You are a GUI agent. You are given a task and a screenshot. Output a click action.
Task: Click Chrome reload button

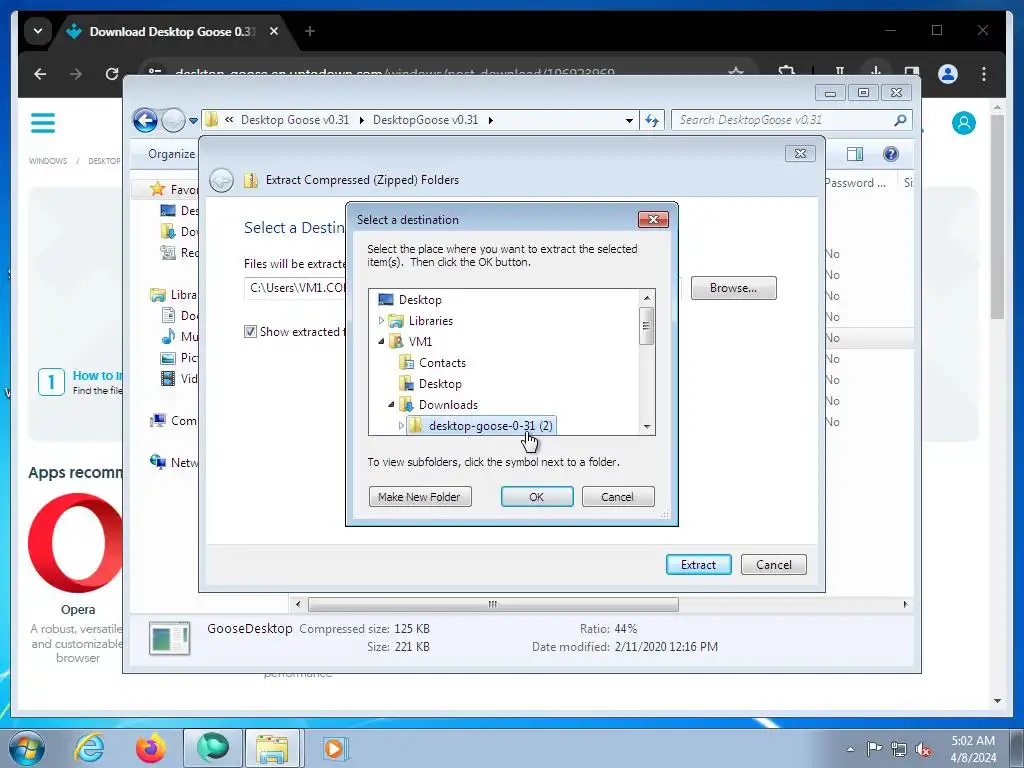click(x=112, y=74)
